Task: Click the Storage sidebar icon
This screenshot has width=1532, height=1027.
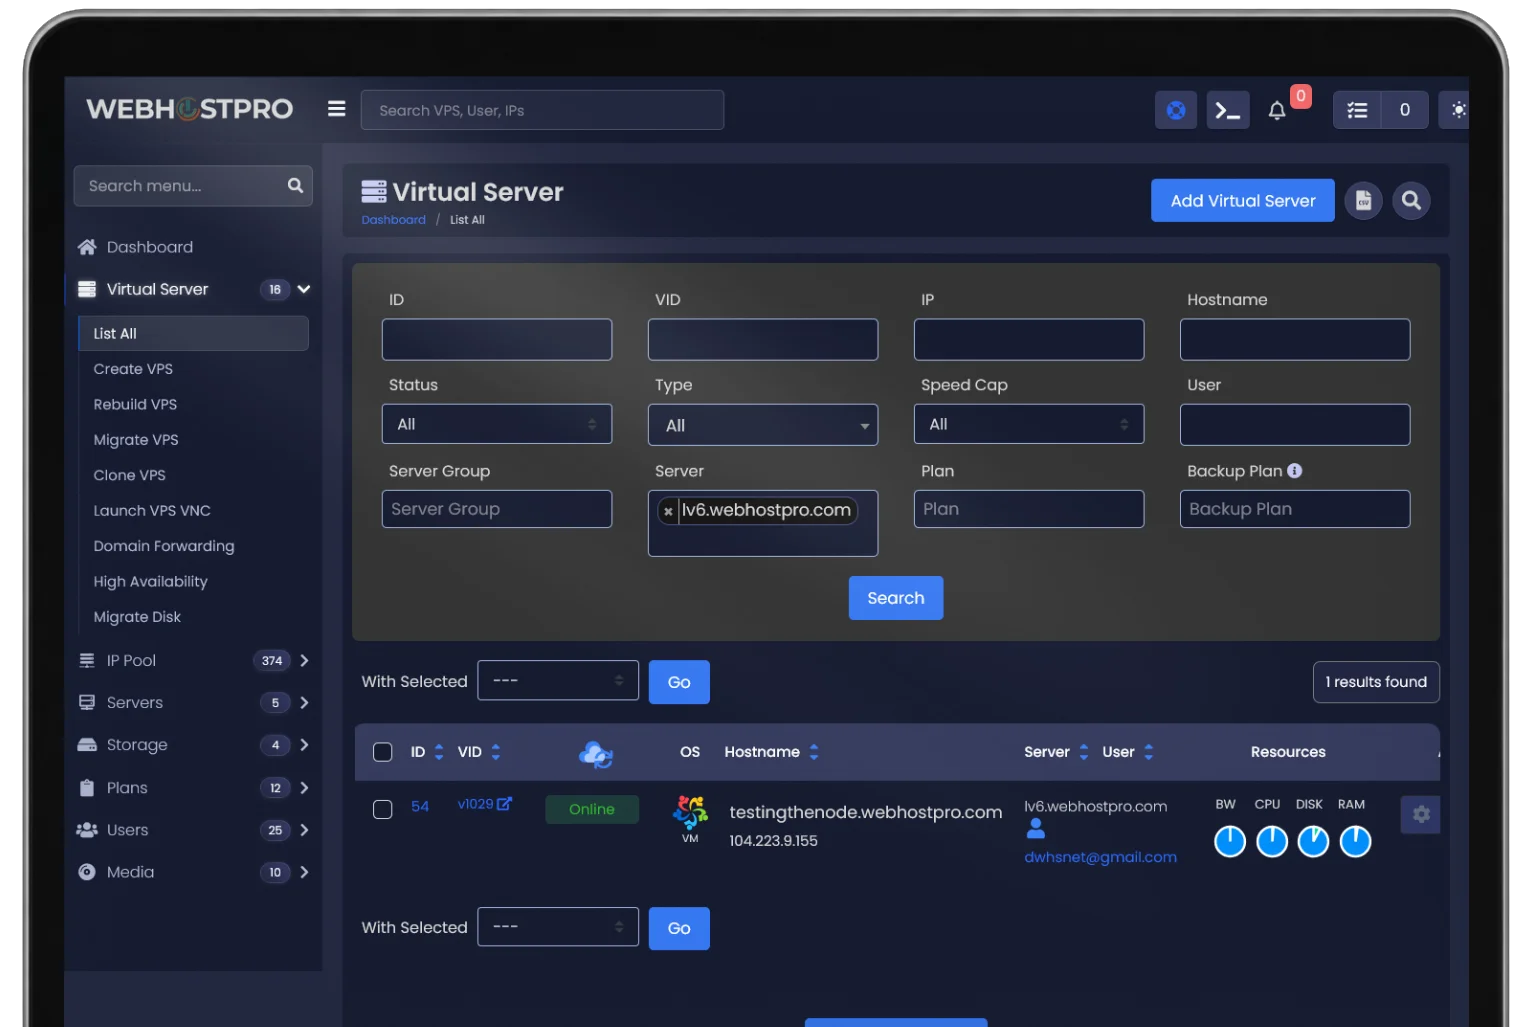Action: pos(87,745)
